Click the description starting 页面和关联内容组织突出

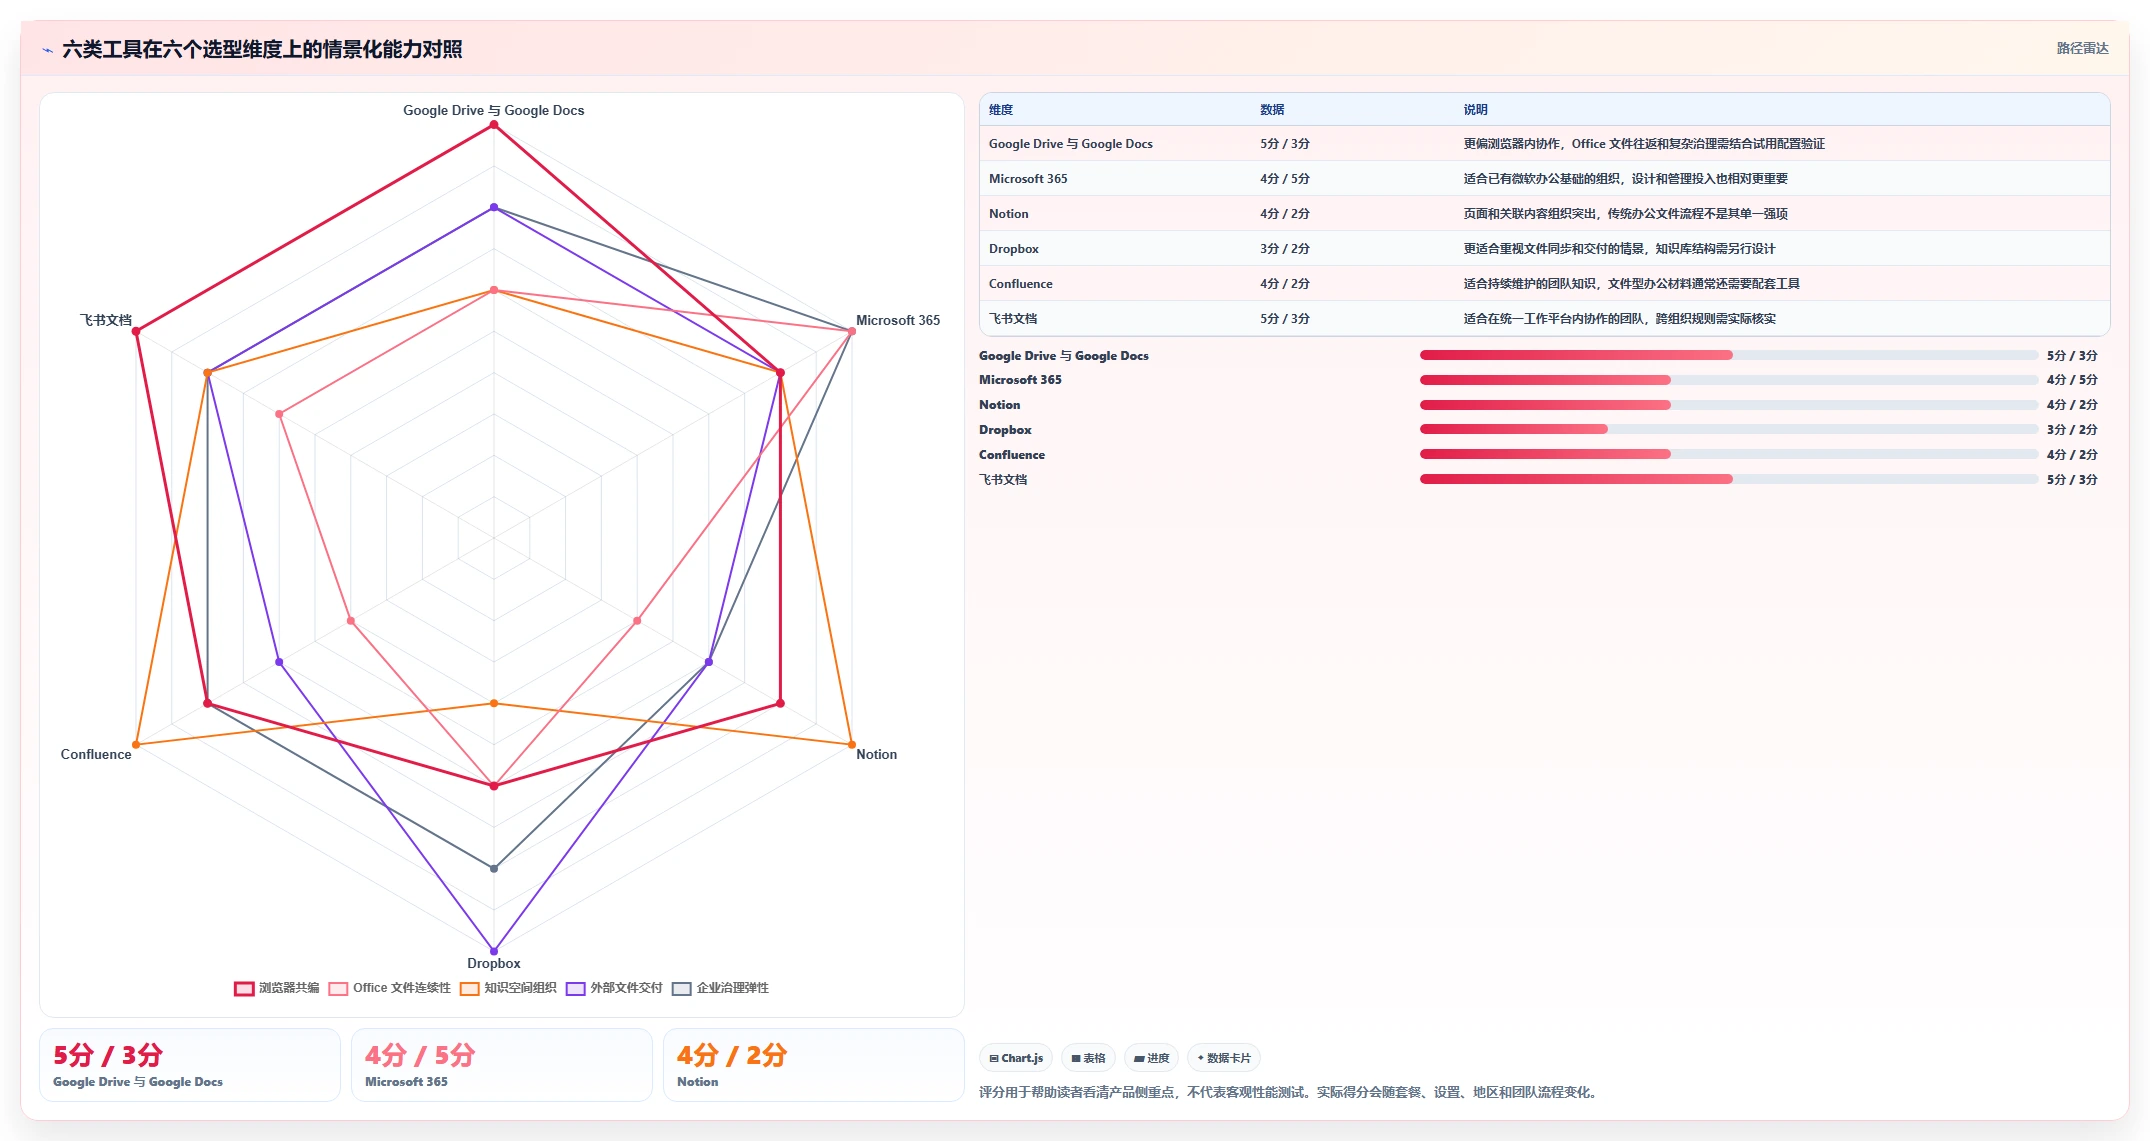click(1626, 214)
